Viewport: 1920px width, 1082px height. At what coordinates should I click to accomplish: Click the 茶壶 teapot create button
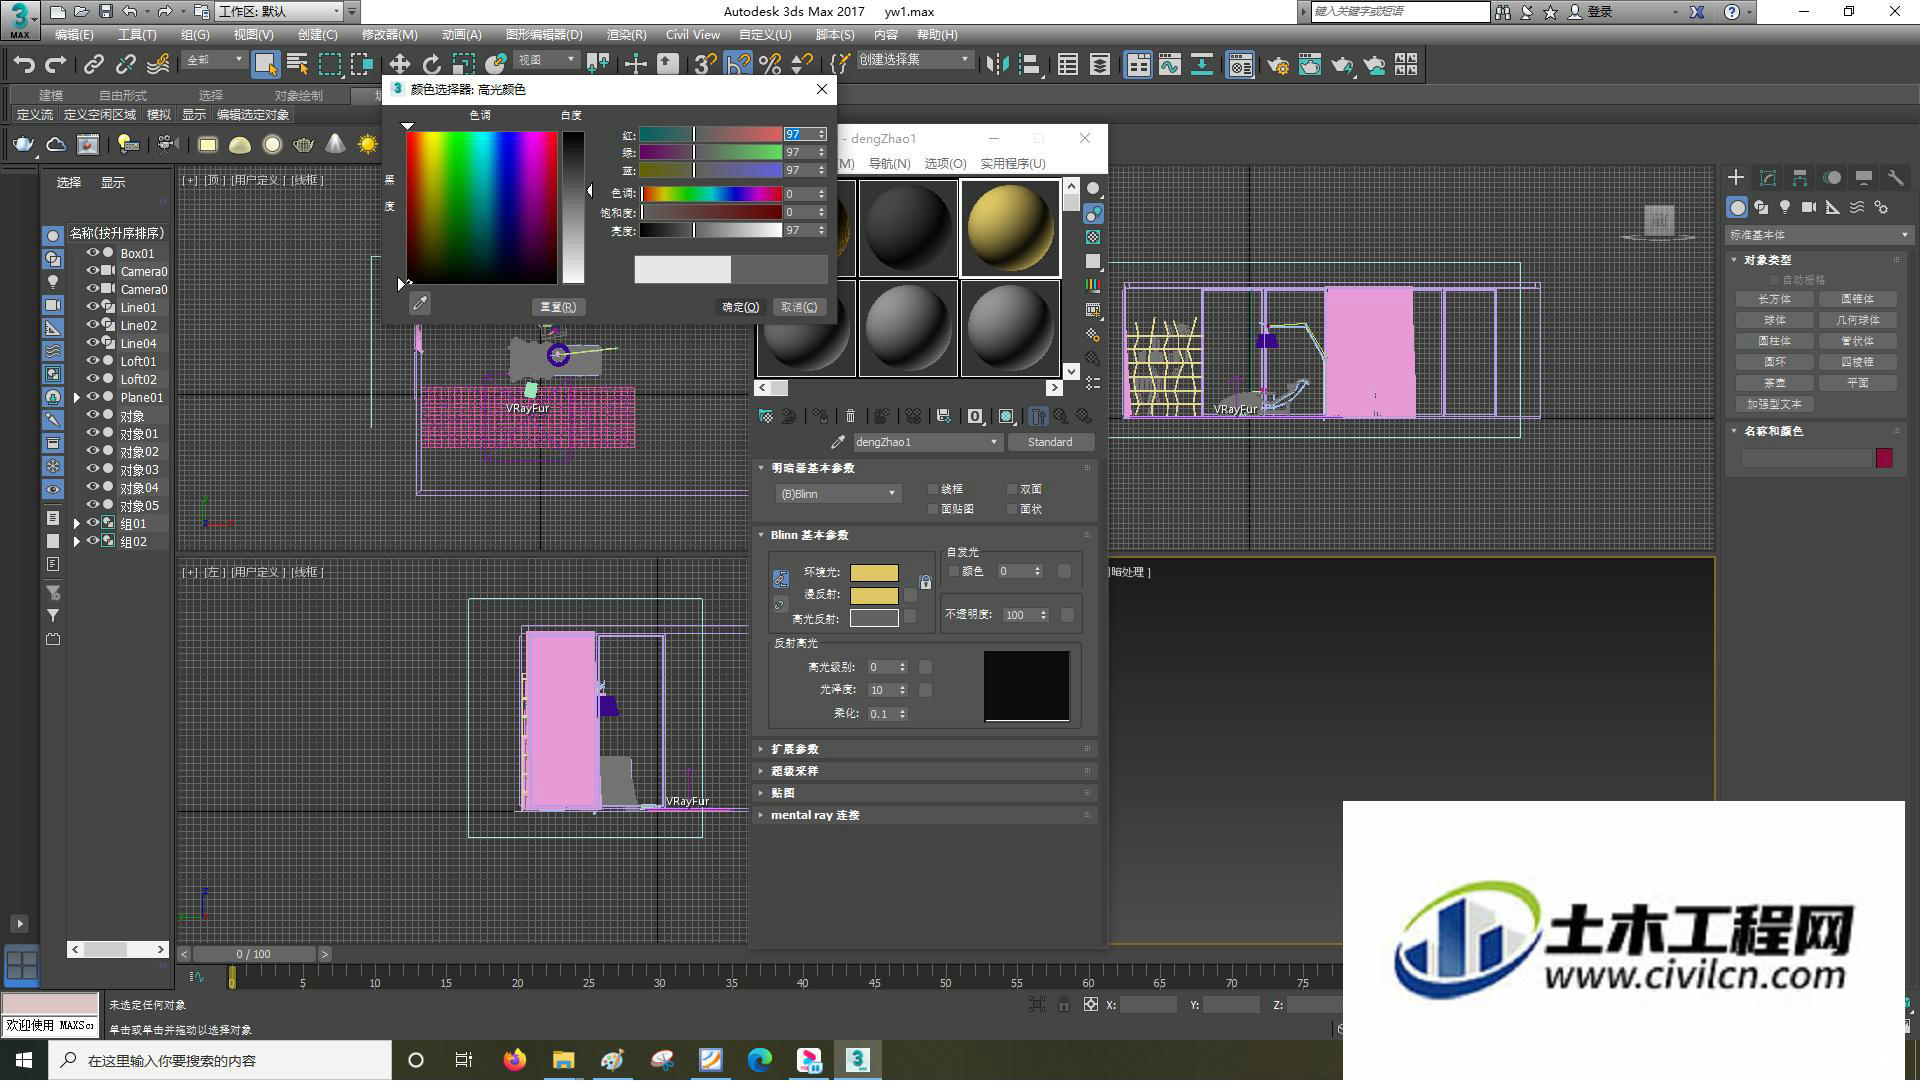[x=1774, y=383]
